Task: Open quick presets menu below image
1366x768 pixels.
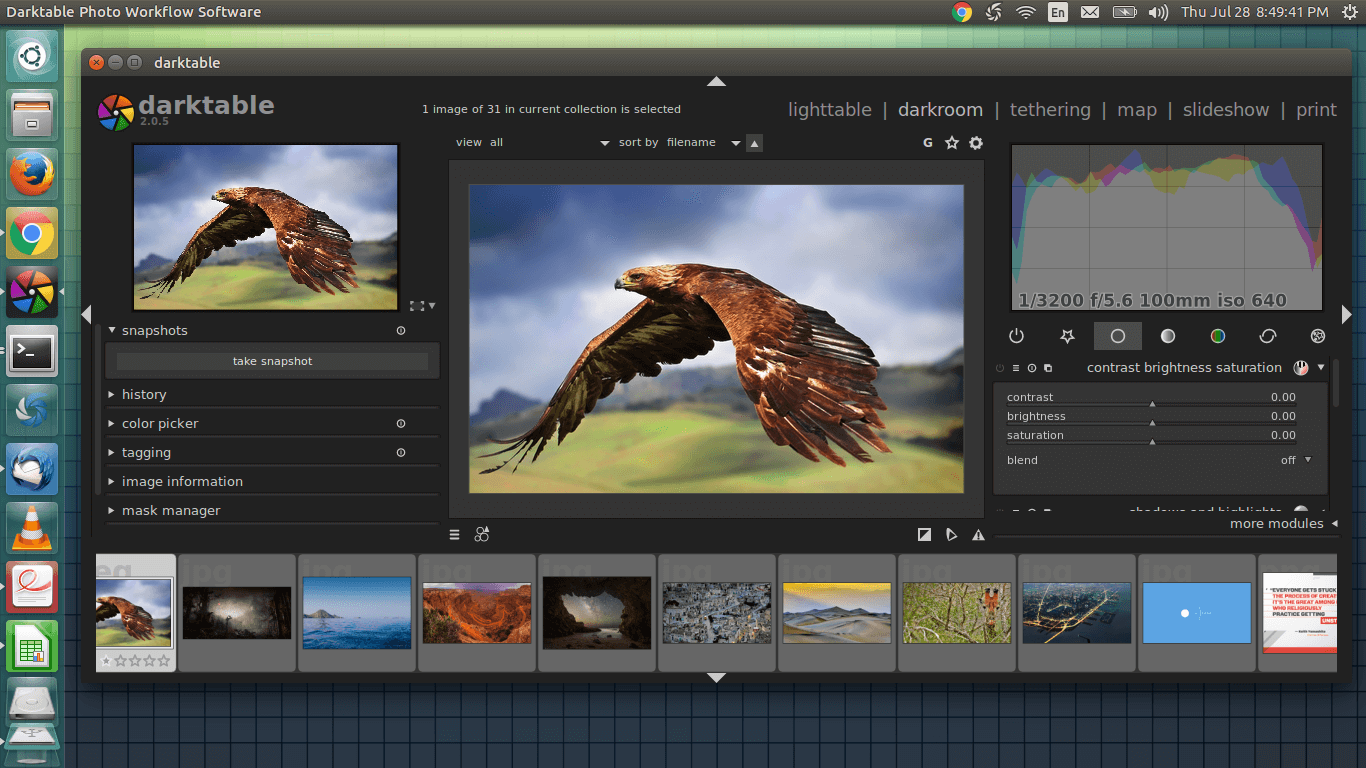Action: click(x=454, y=535)
